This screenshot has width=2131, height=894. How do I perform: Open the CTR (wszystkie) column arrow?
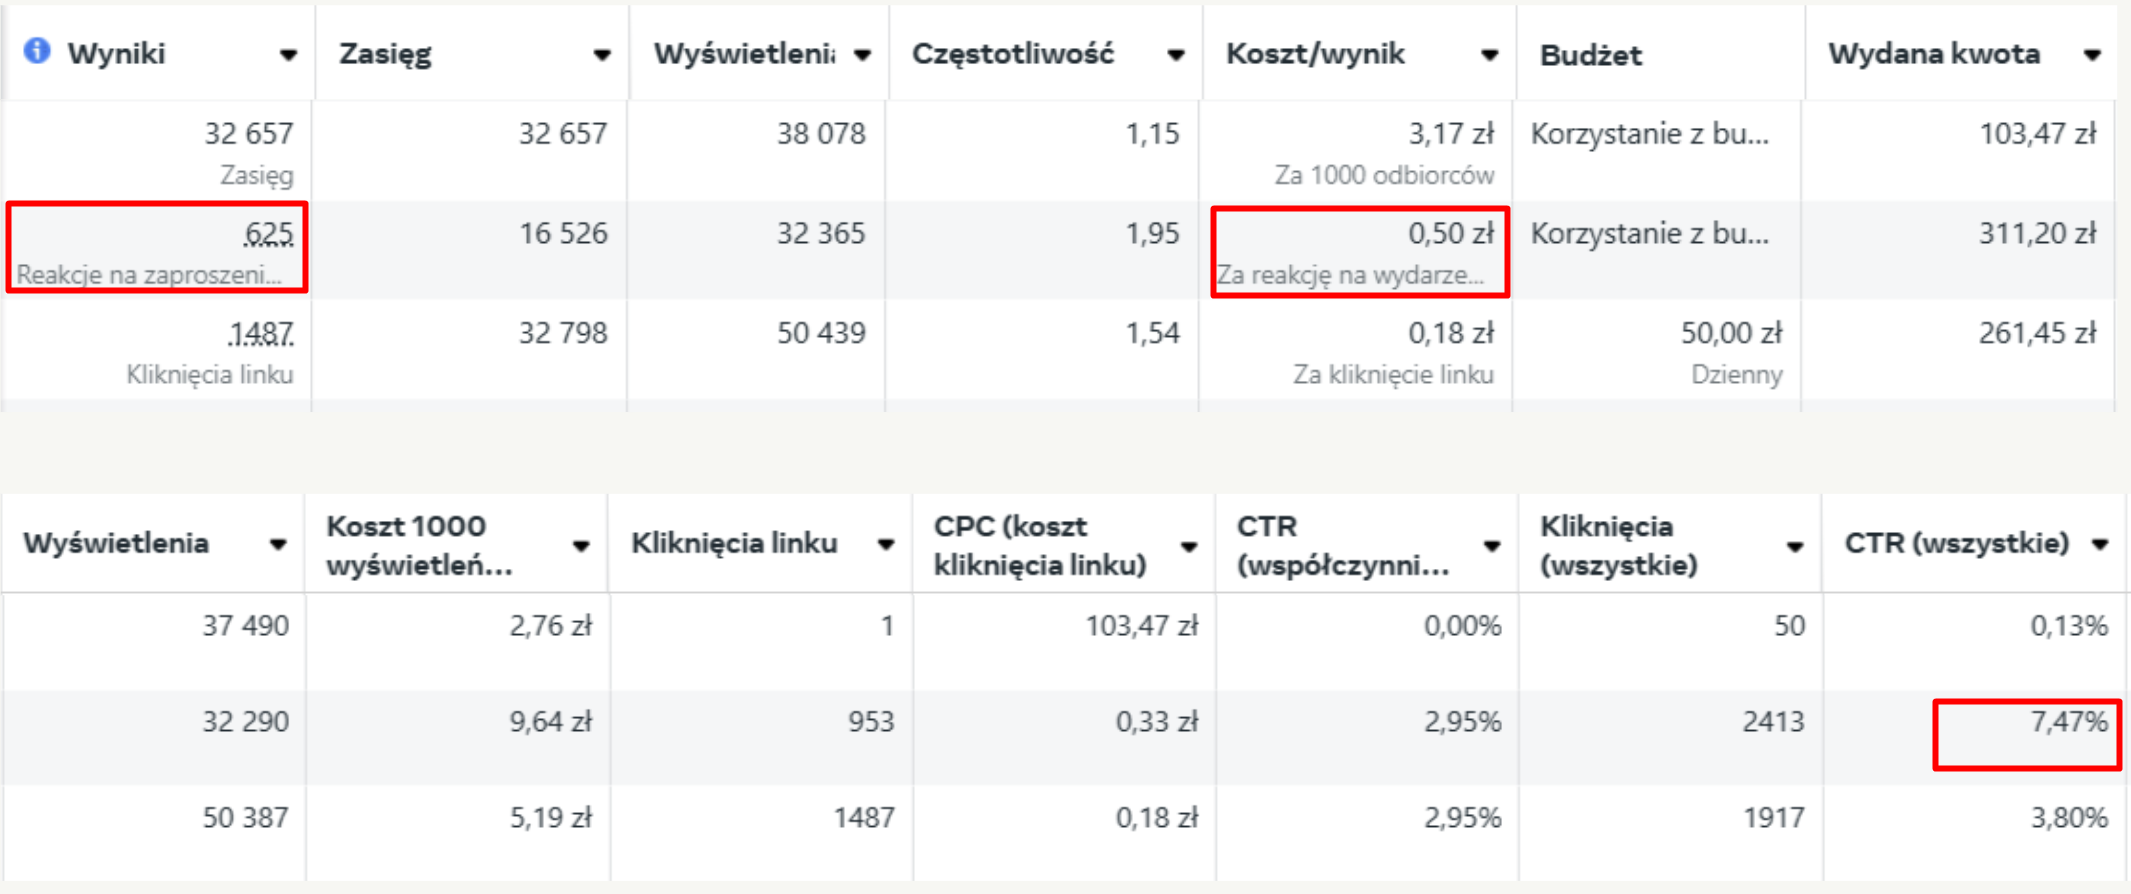[x=2100, y=544]
